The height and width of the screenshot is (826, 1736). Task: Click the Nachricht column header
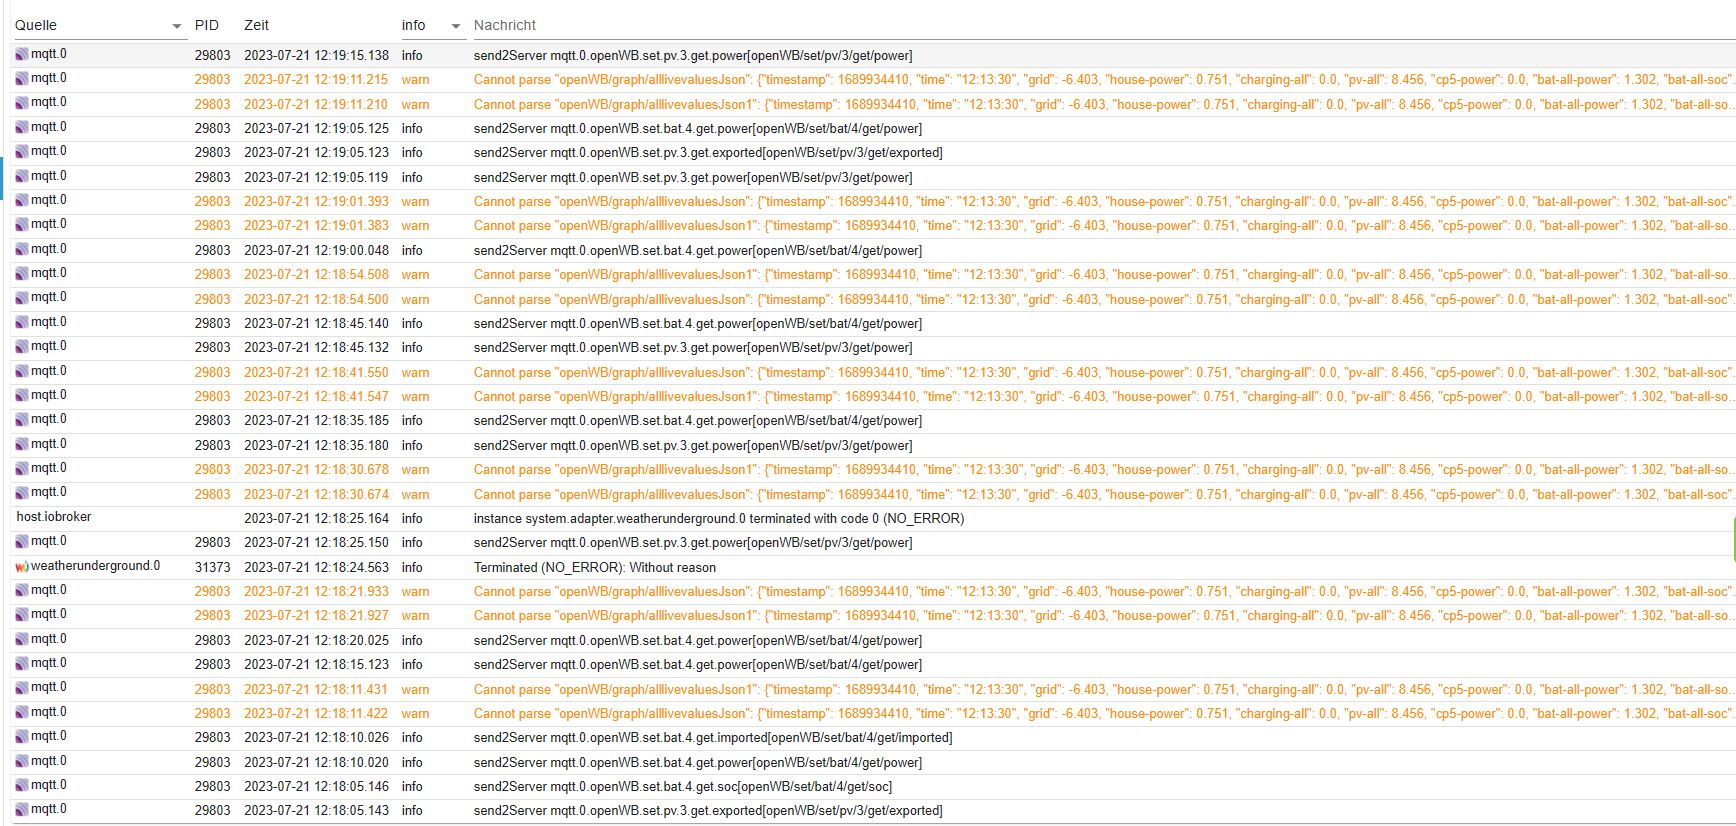tap(505, 25)
